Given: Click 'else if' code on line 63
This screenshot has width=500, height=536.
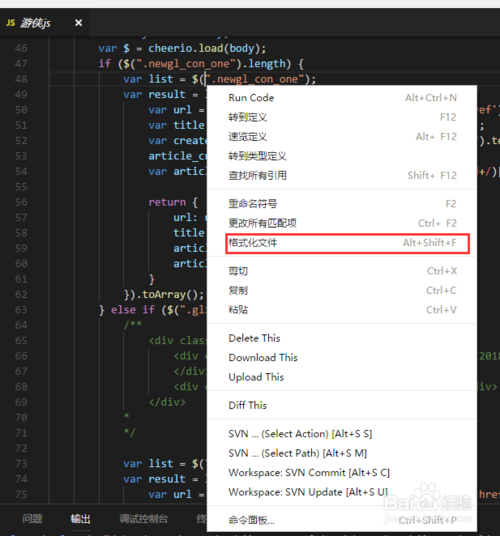Looking at the screenshot, I should click(133, 310).
